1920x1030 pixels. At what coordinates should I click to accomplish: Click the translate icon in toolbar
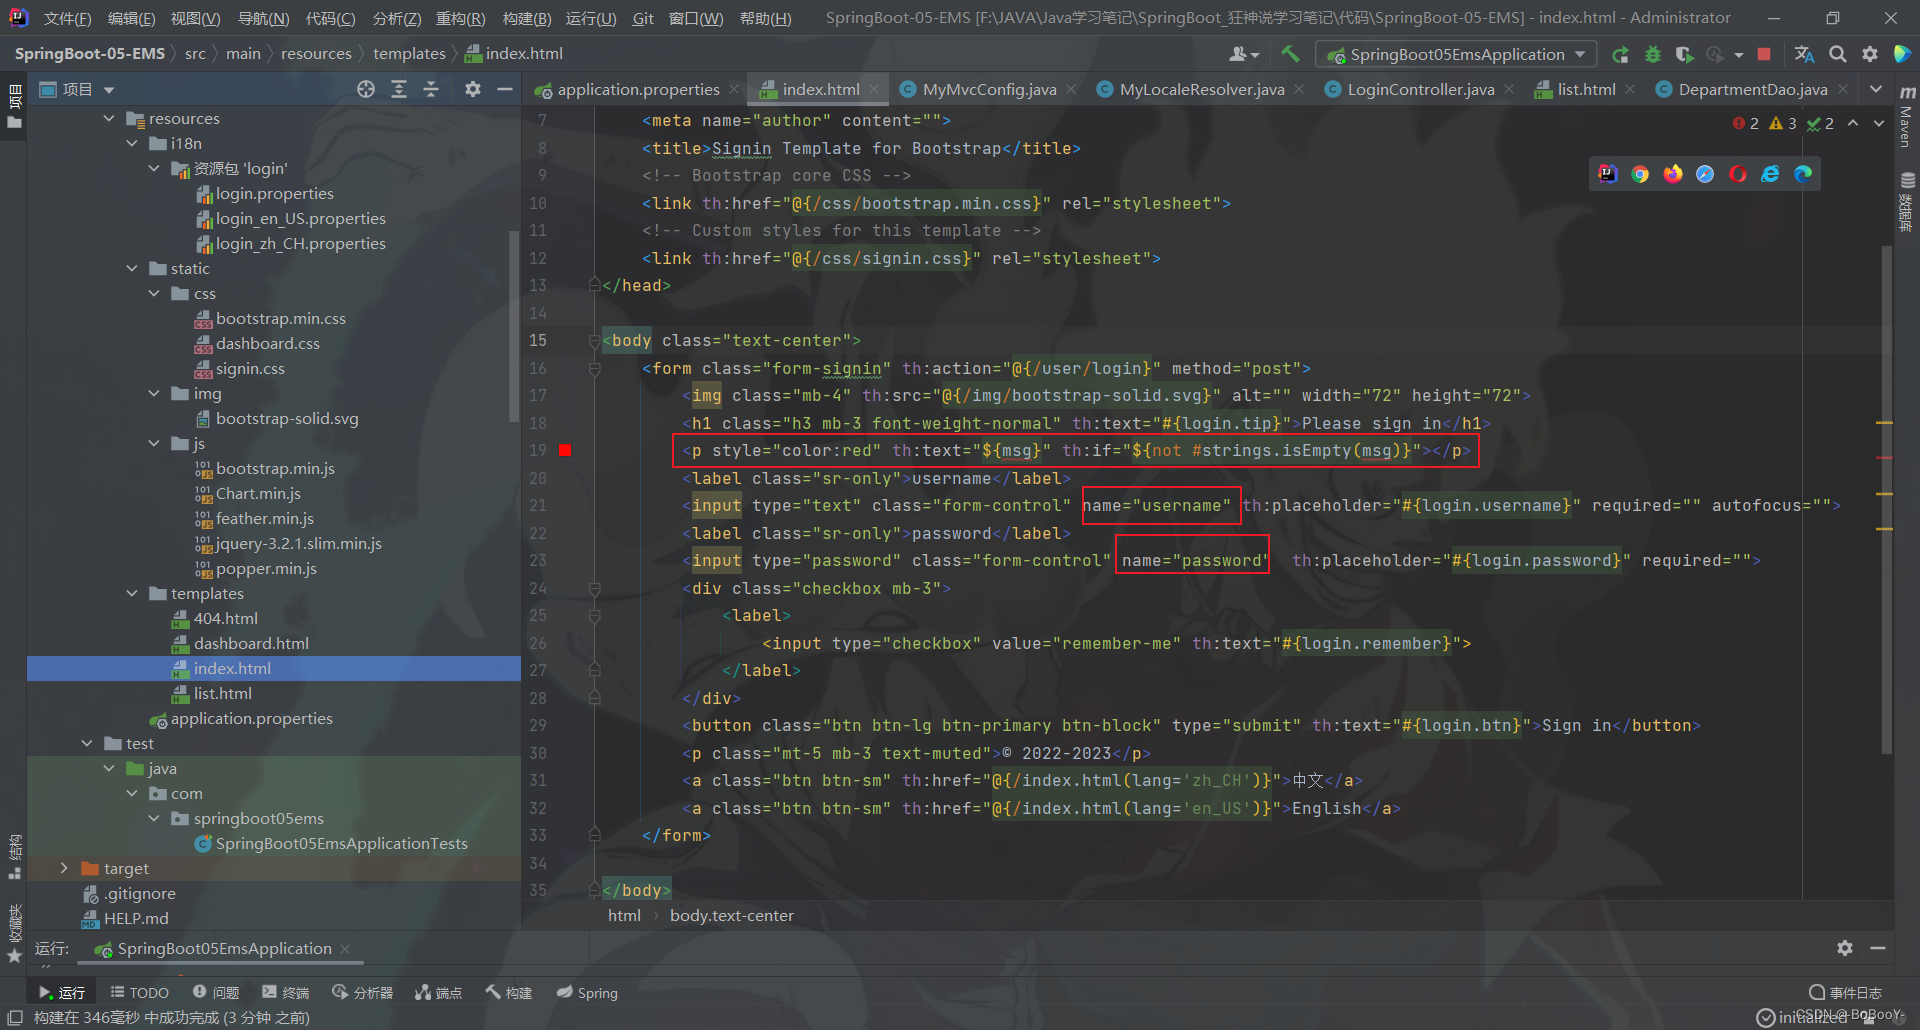(x=1804, y=54)
